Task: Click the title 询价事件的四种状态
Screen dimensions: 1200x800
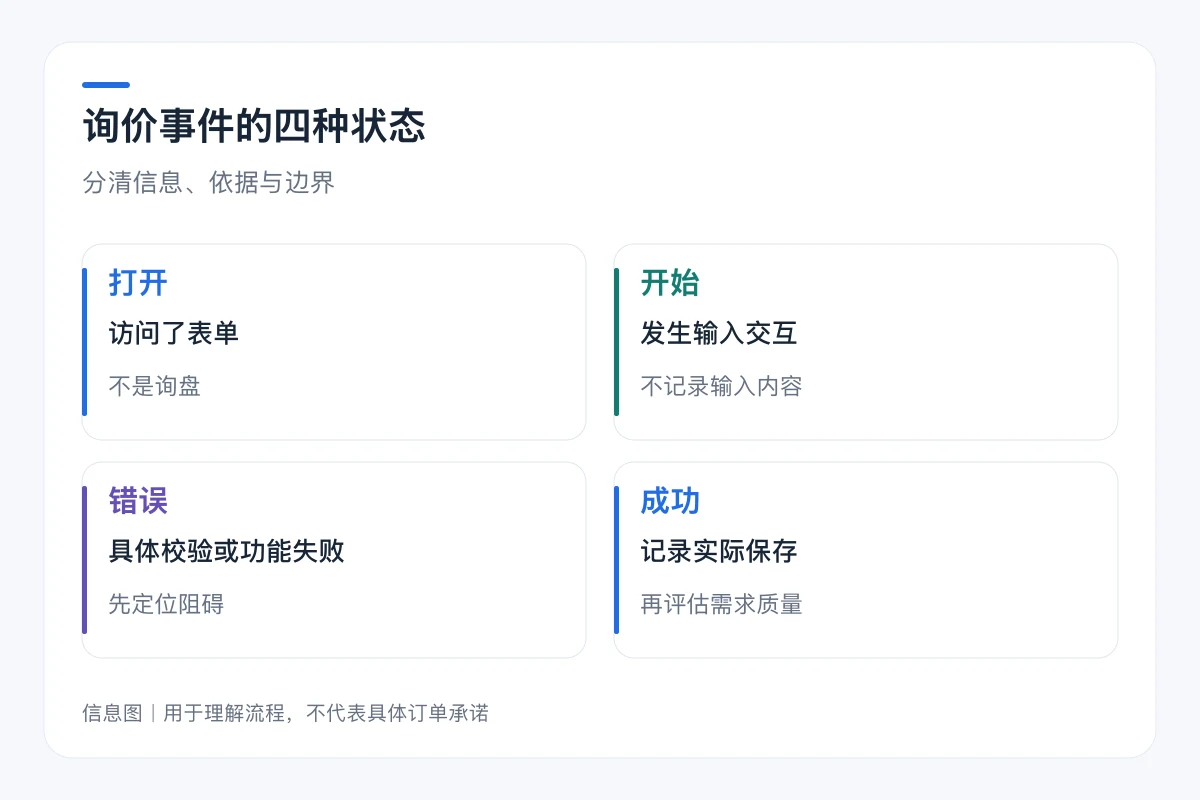Action: [x=254, y=127]
